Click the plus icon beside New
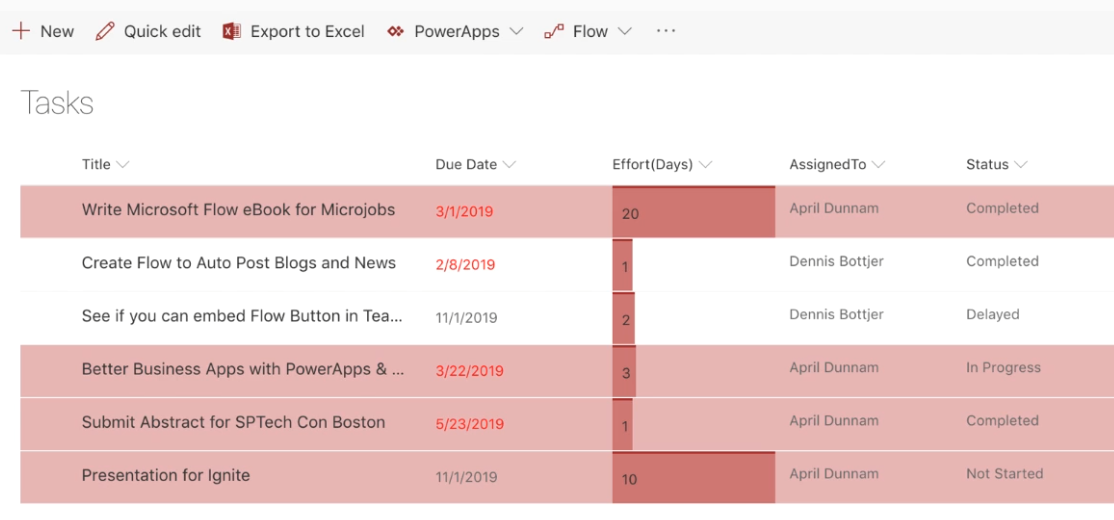This screenshot has width=1114, height=520. (21, 31)
